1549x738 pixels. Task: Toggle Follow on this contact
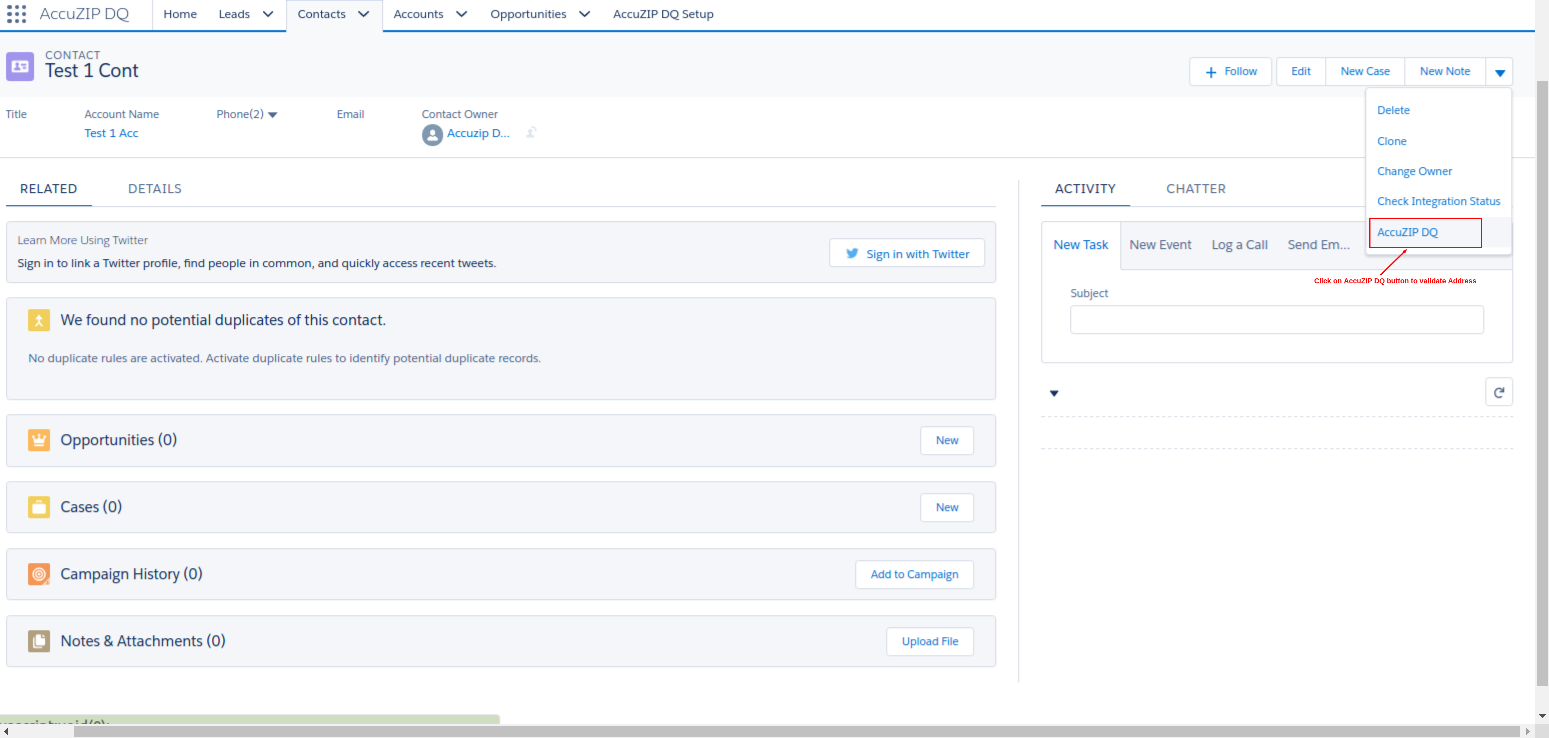1230,71
